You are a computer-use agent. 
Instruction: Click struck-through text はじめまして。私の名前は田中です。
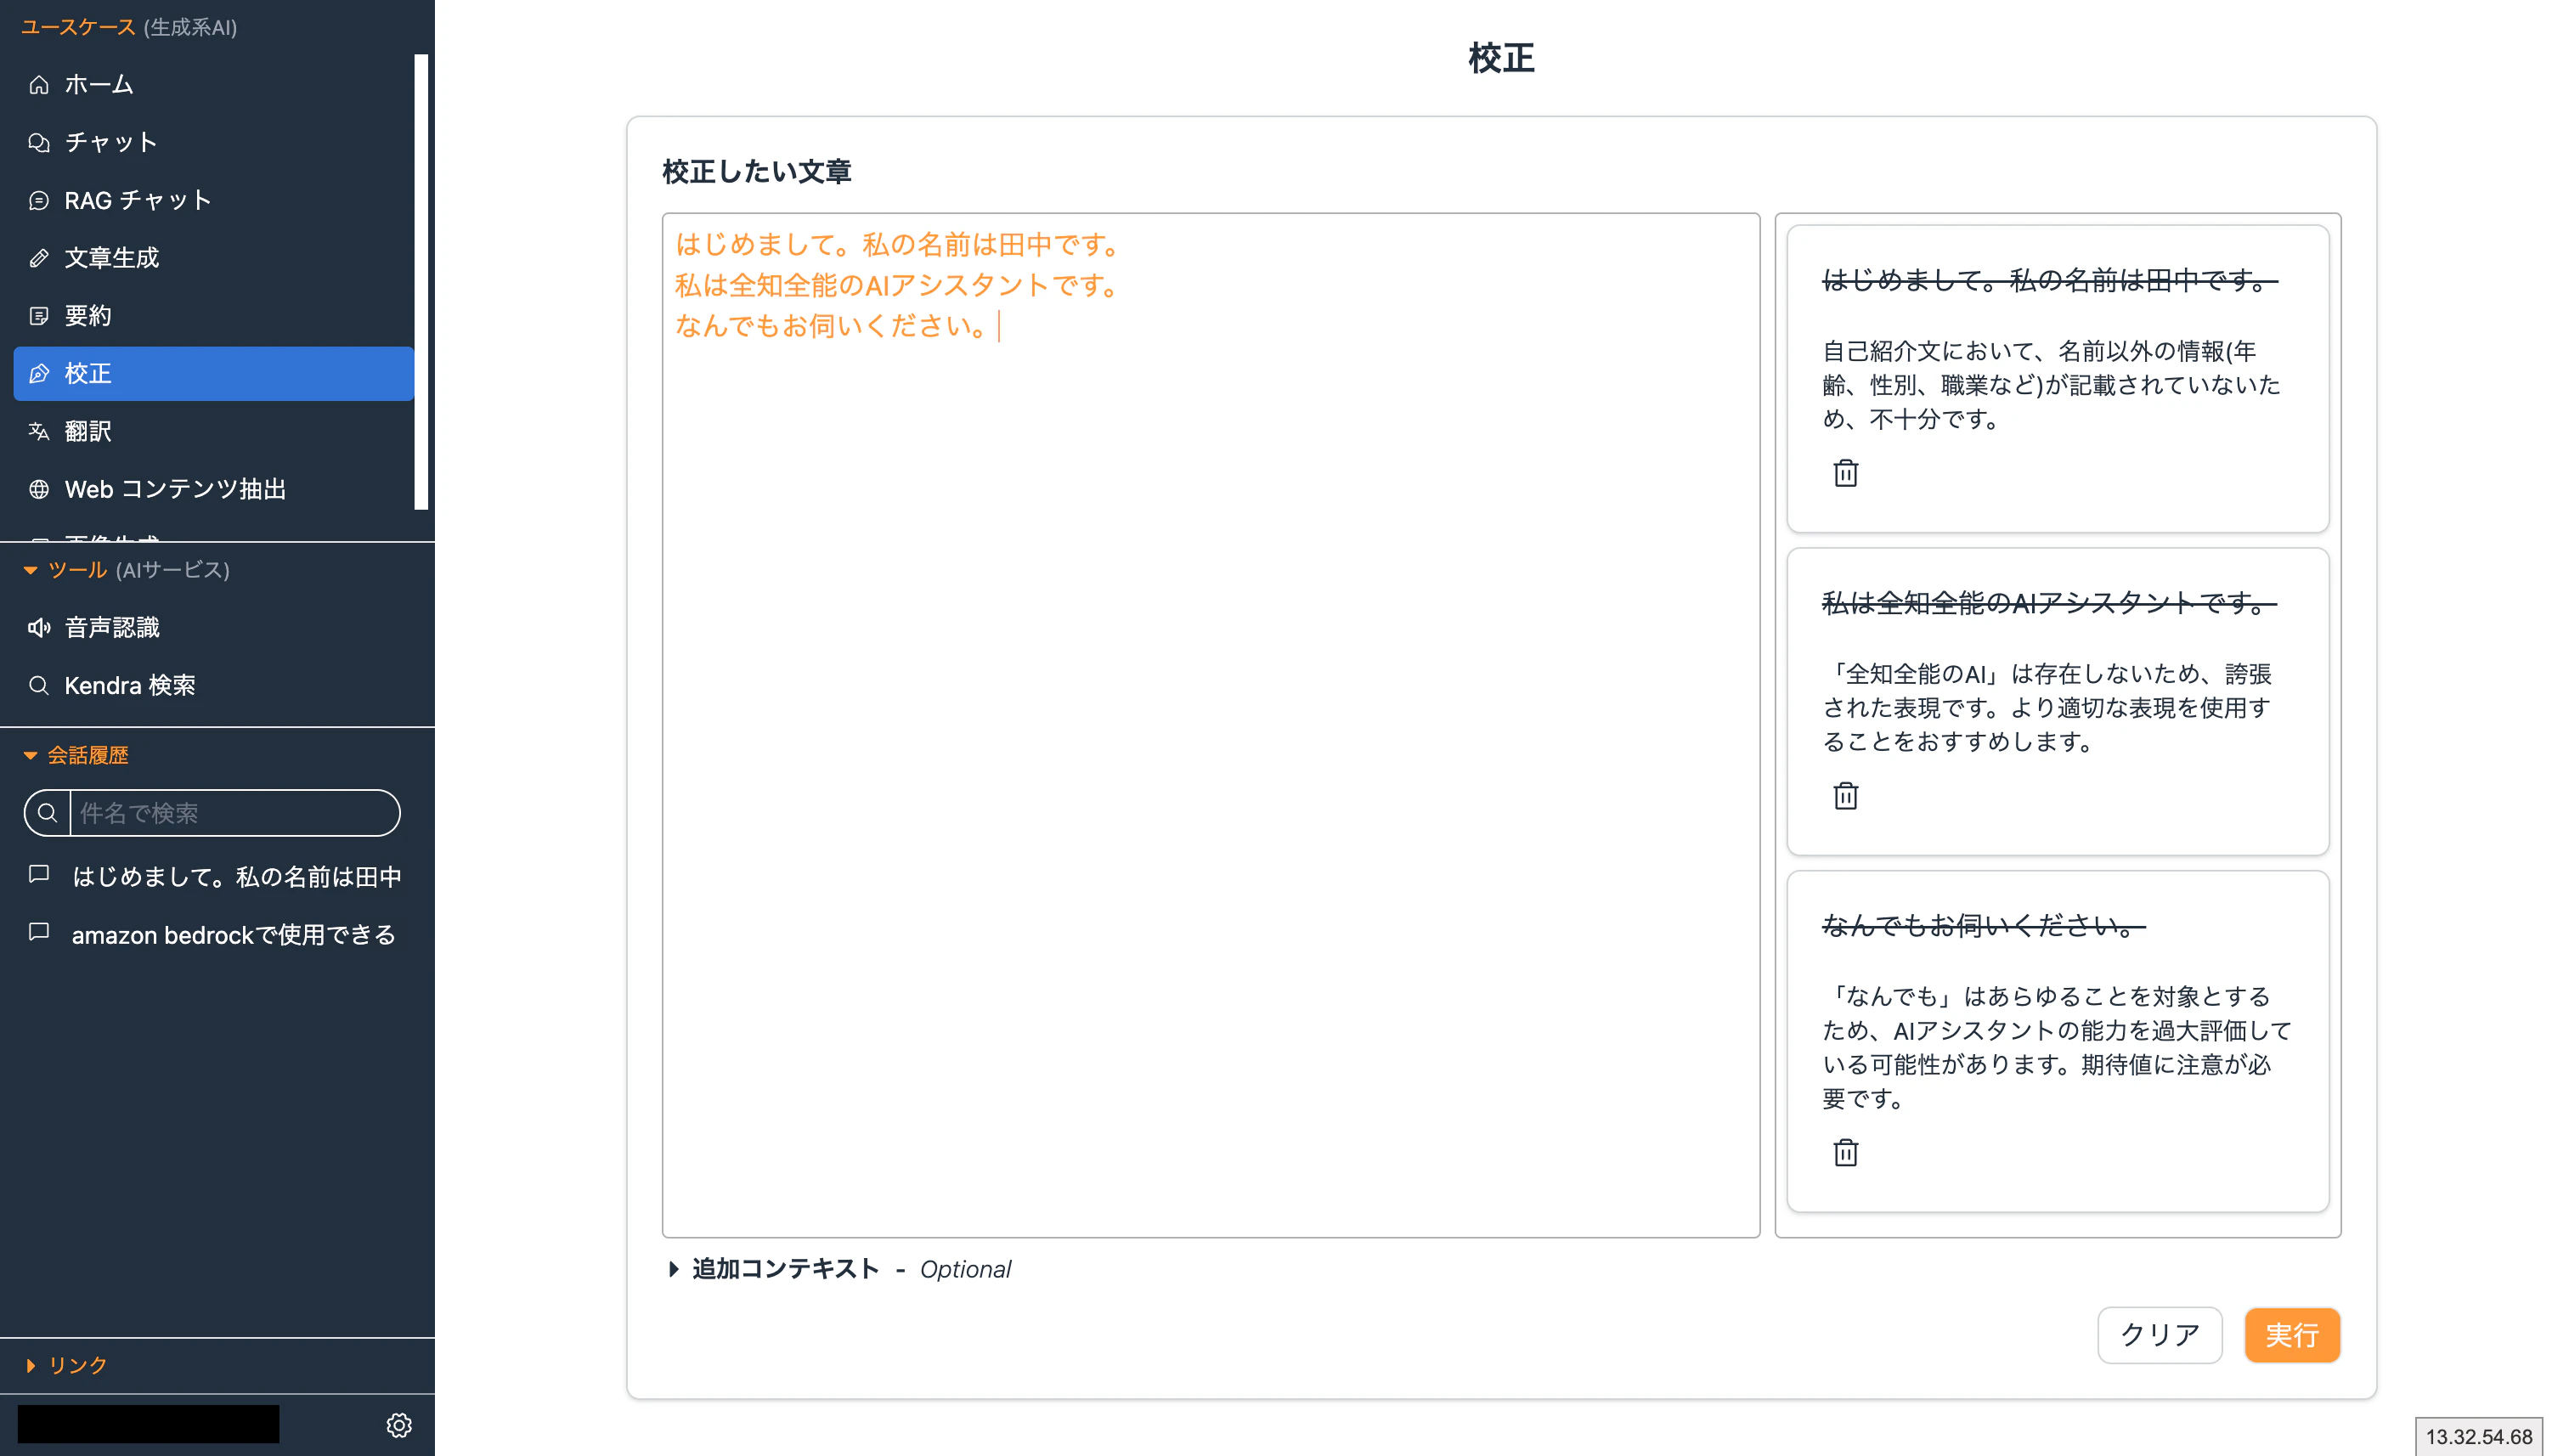pos(2049,280)
